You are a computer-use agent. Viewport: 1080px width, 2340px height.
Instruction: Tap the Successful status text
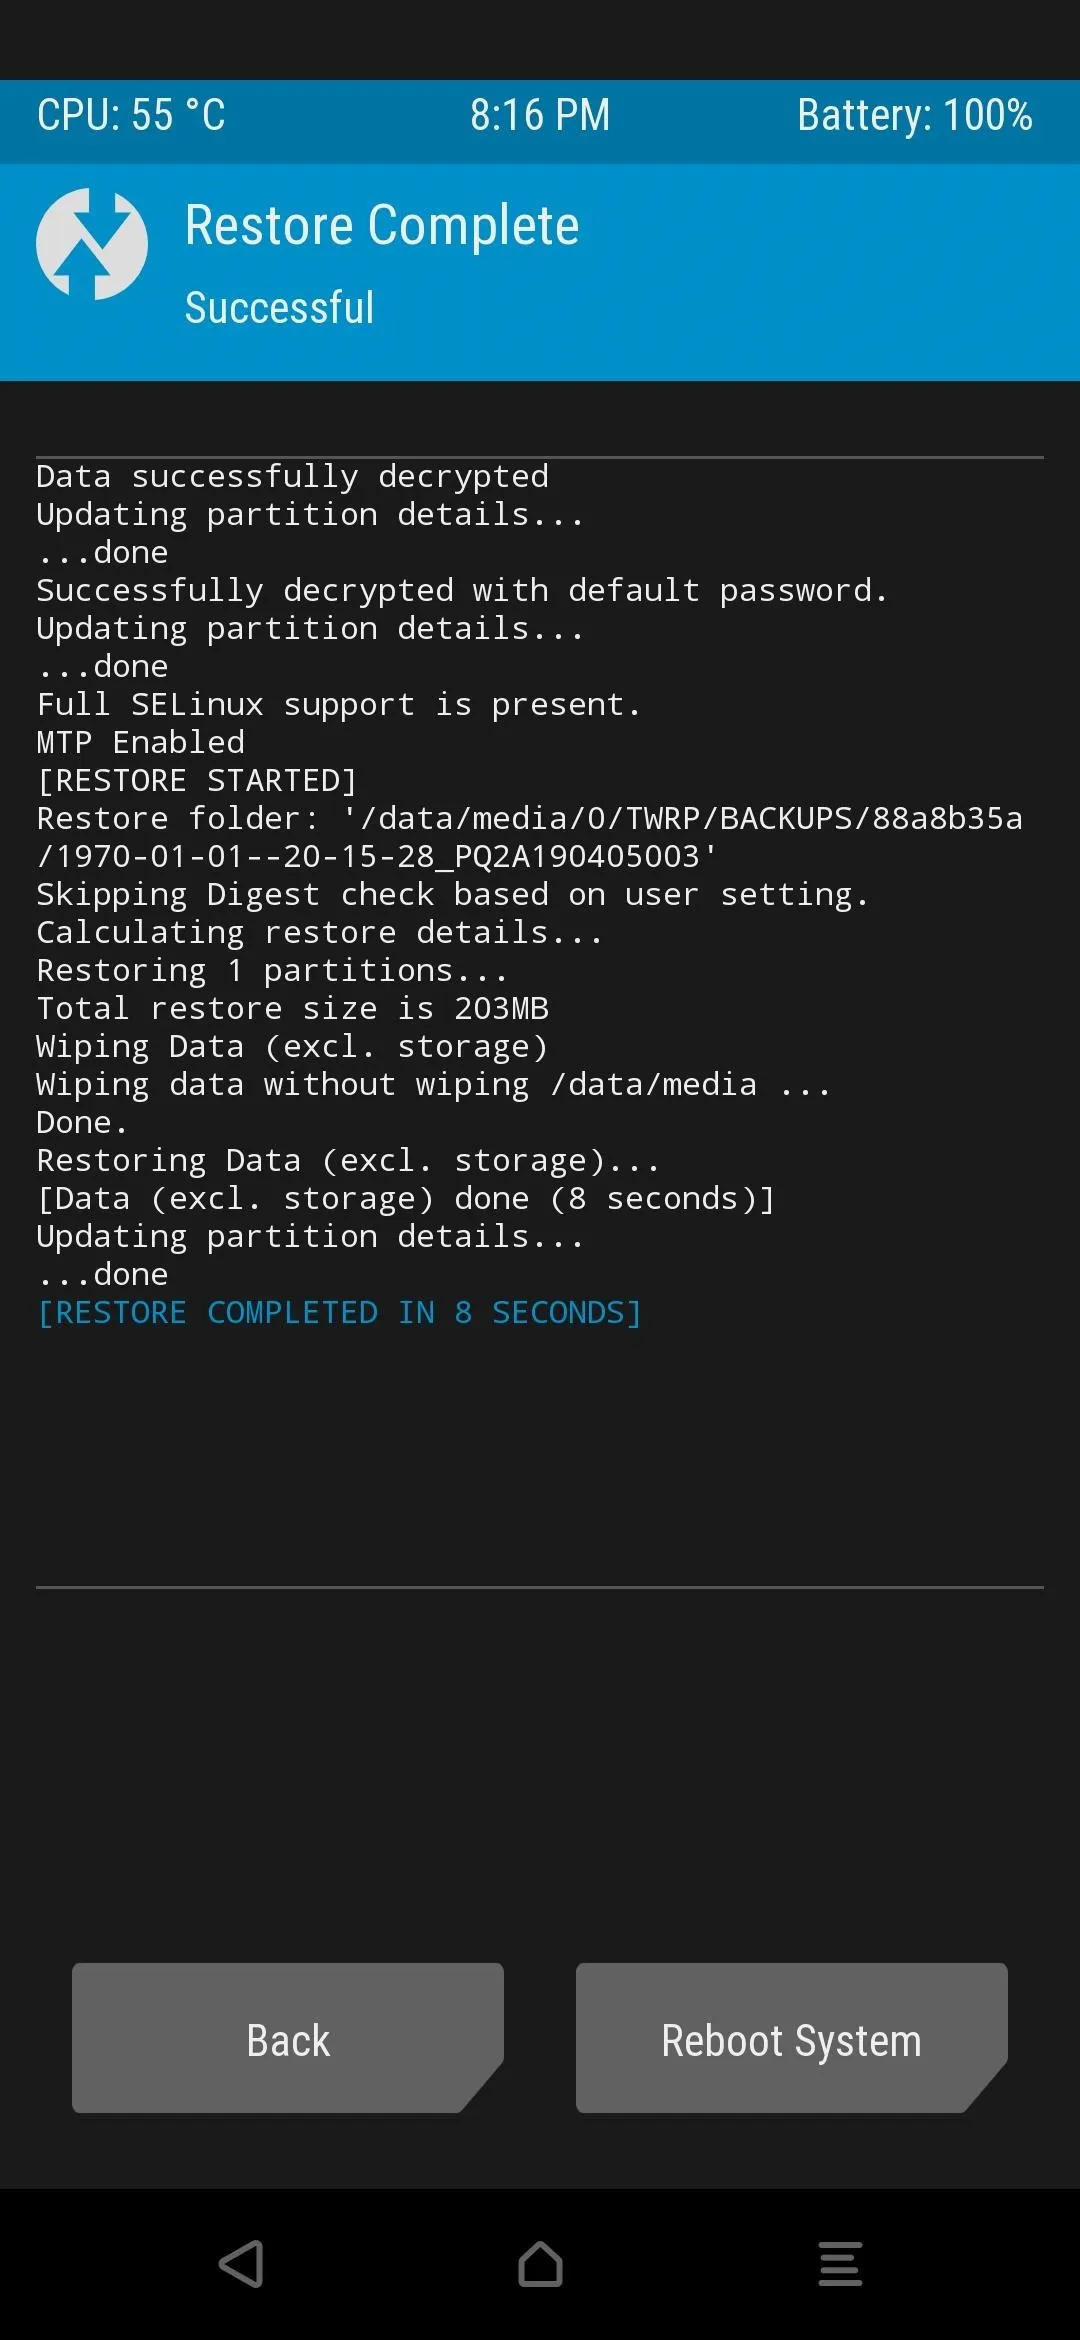point(280,307)
